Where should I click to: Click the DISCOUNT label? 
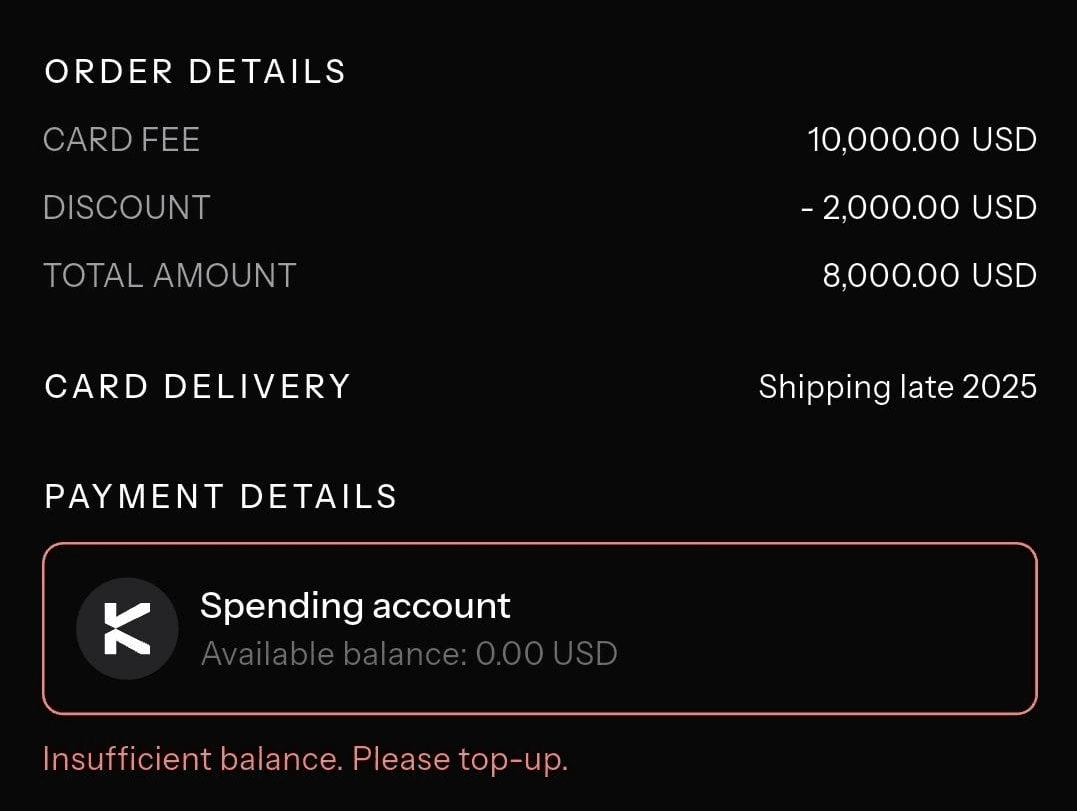click(126, 208)
